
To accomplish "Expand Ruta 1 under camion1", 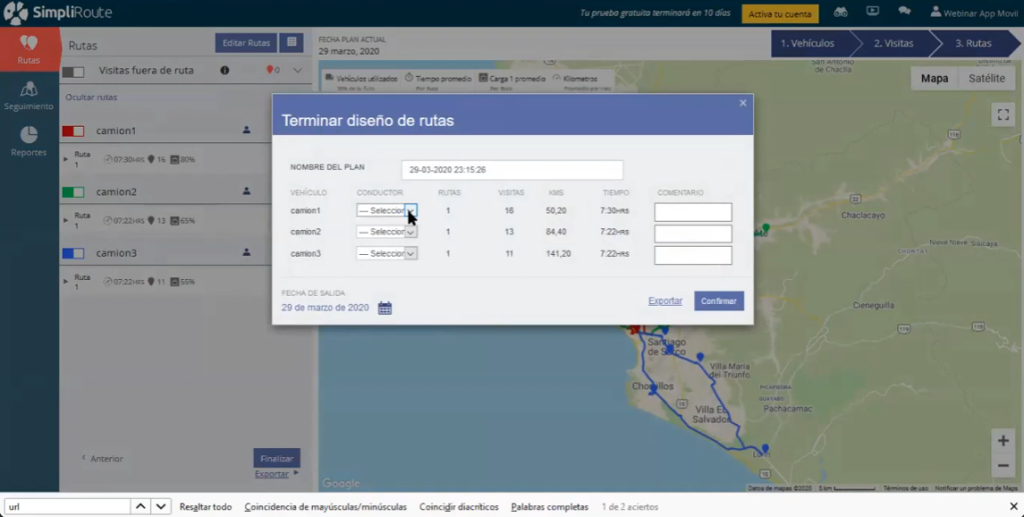I will (x=65, y=159).
